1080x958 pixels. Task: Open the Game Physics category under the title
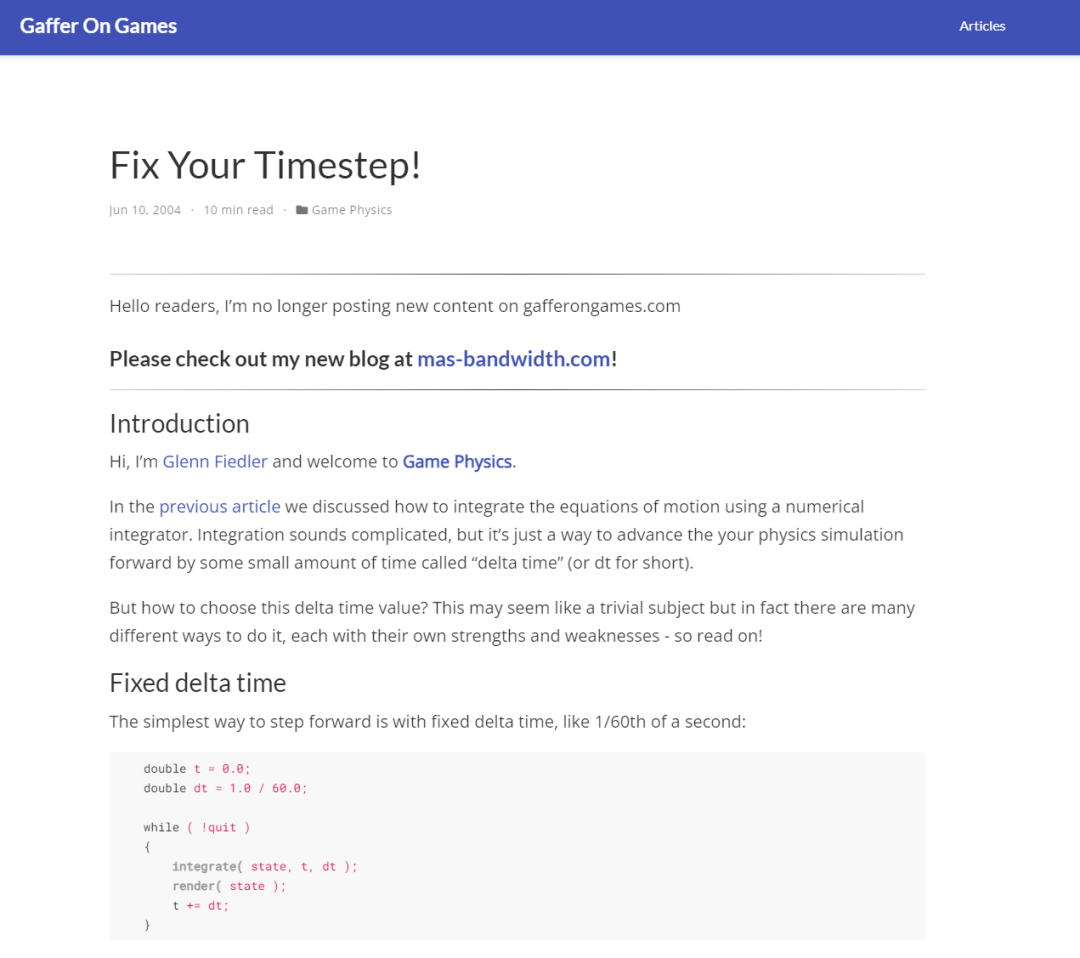coord(351,210)
